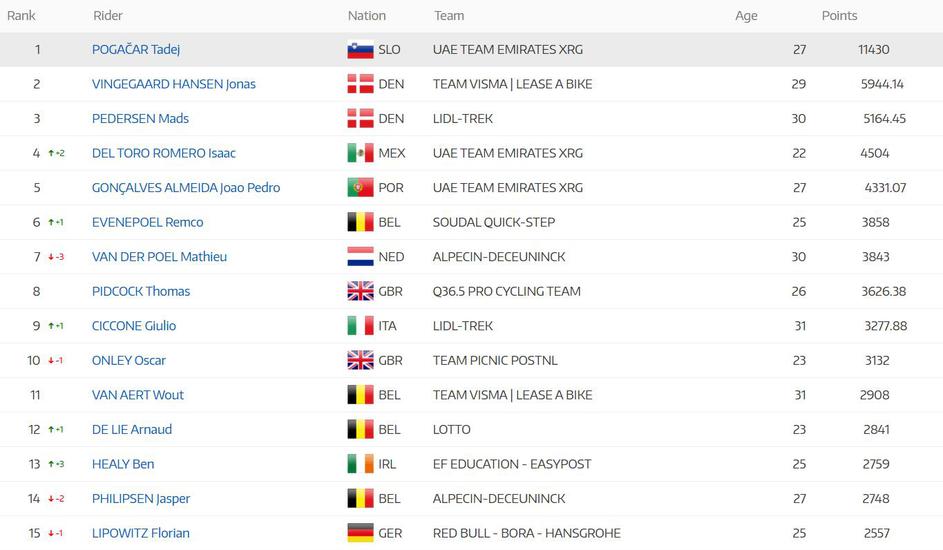Click the Points column header
This screenshot has height=550, width=943.
[x=839, y=16]
